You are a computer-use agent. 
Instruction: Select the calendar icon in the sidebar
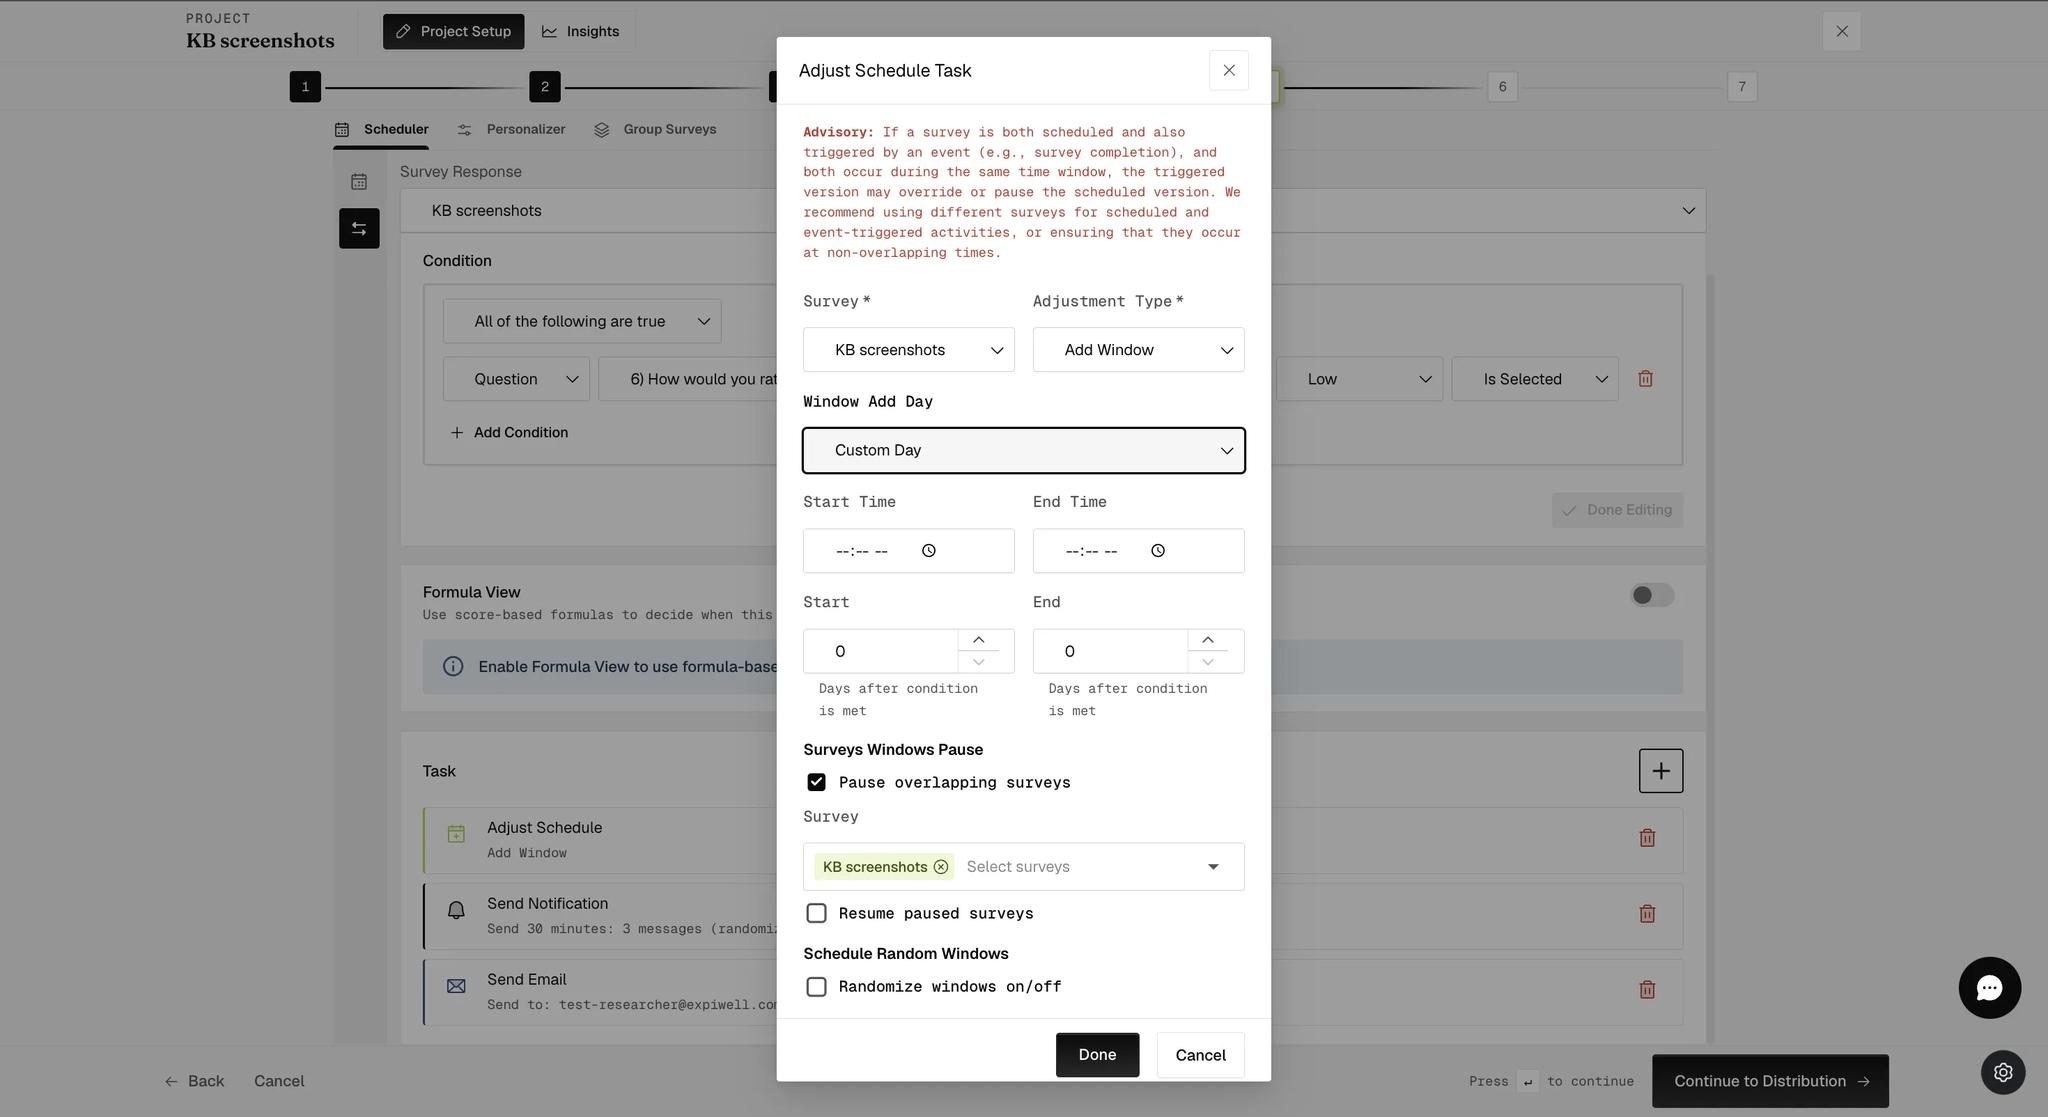[x=359, y=182]
